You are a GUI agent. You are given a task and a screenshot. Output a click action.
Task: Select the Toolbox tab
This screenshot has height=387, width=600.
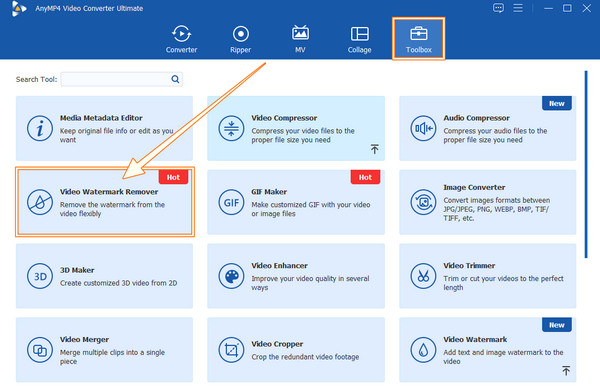point(419,39)
